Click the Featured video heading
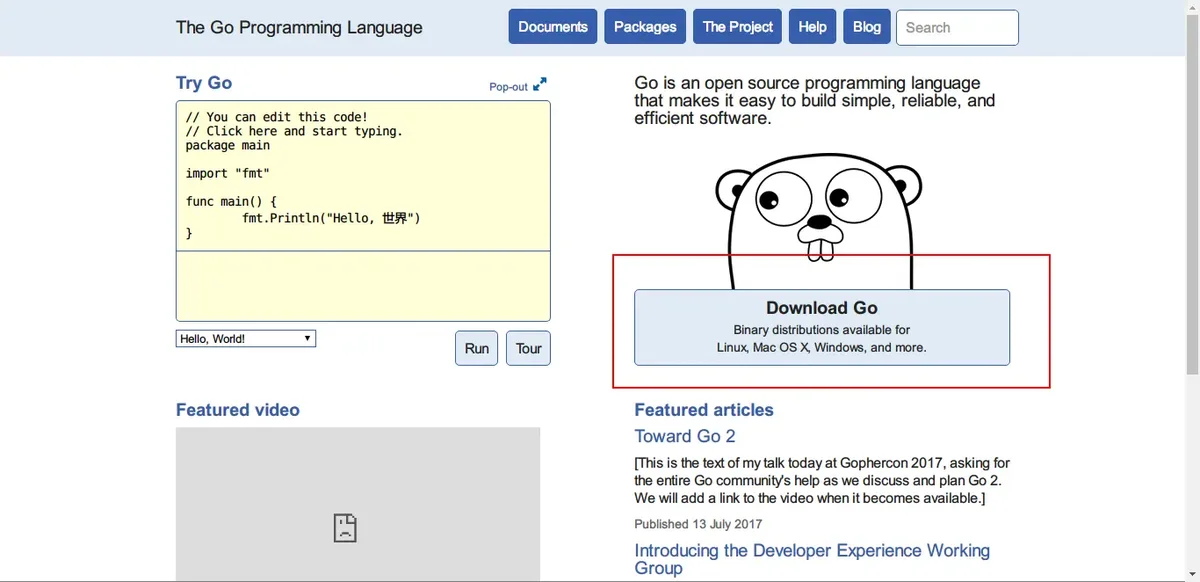This screenshot has height=582, width=1200. coord(238,410)
